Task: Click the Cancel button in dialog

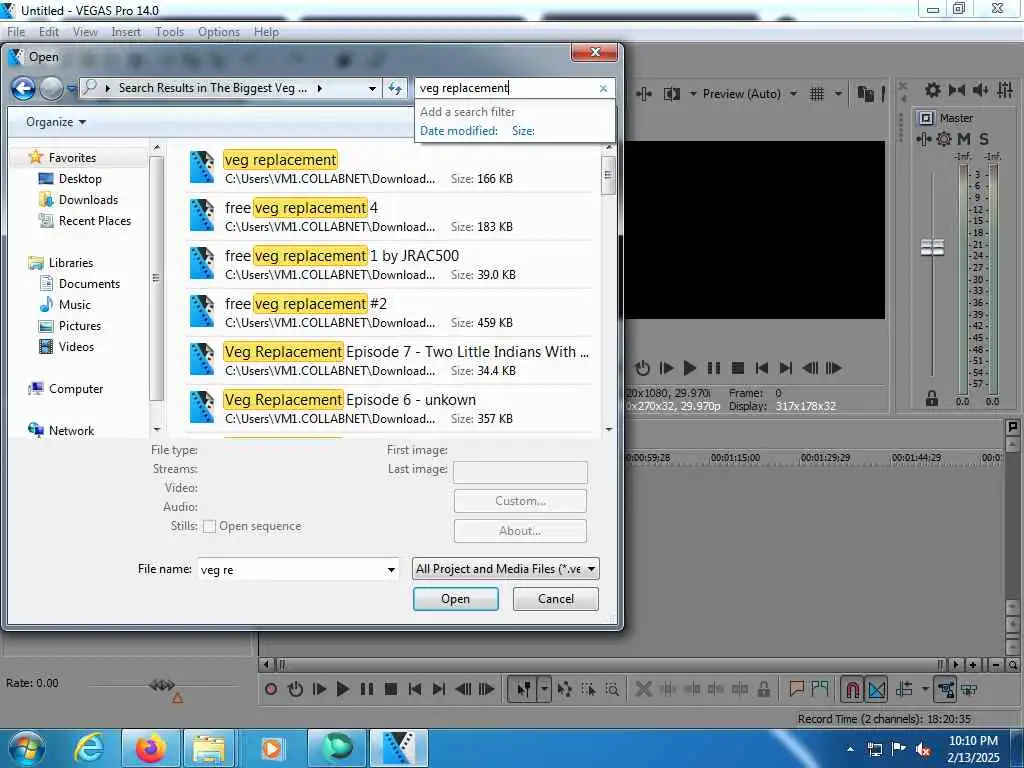Action: pyautogui.click(x=556, y=599)
